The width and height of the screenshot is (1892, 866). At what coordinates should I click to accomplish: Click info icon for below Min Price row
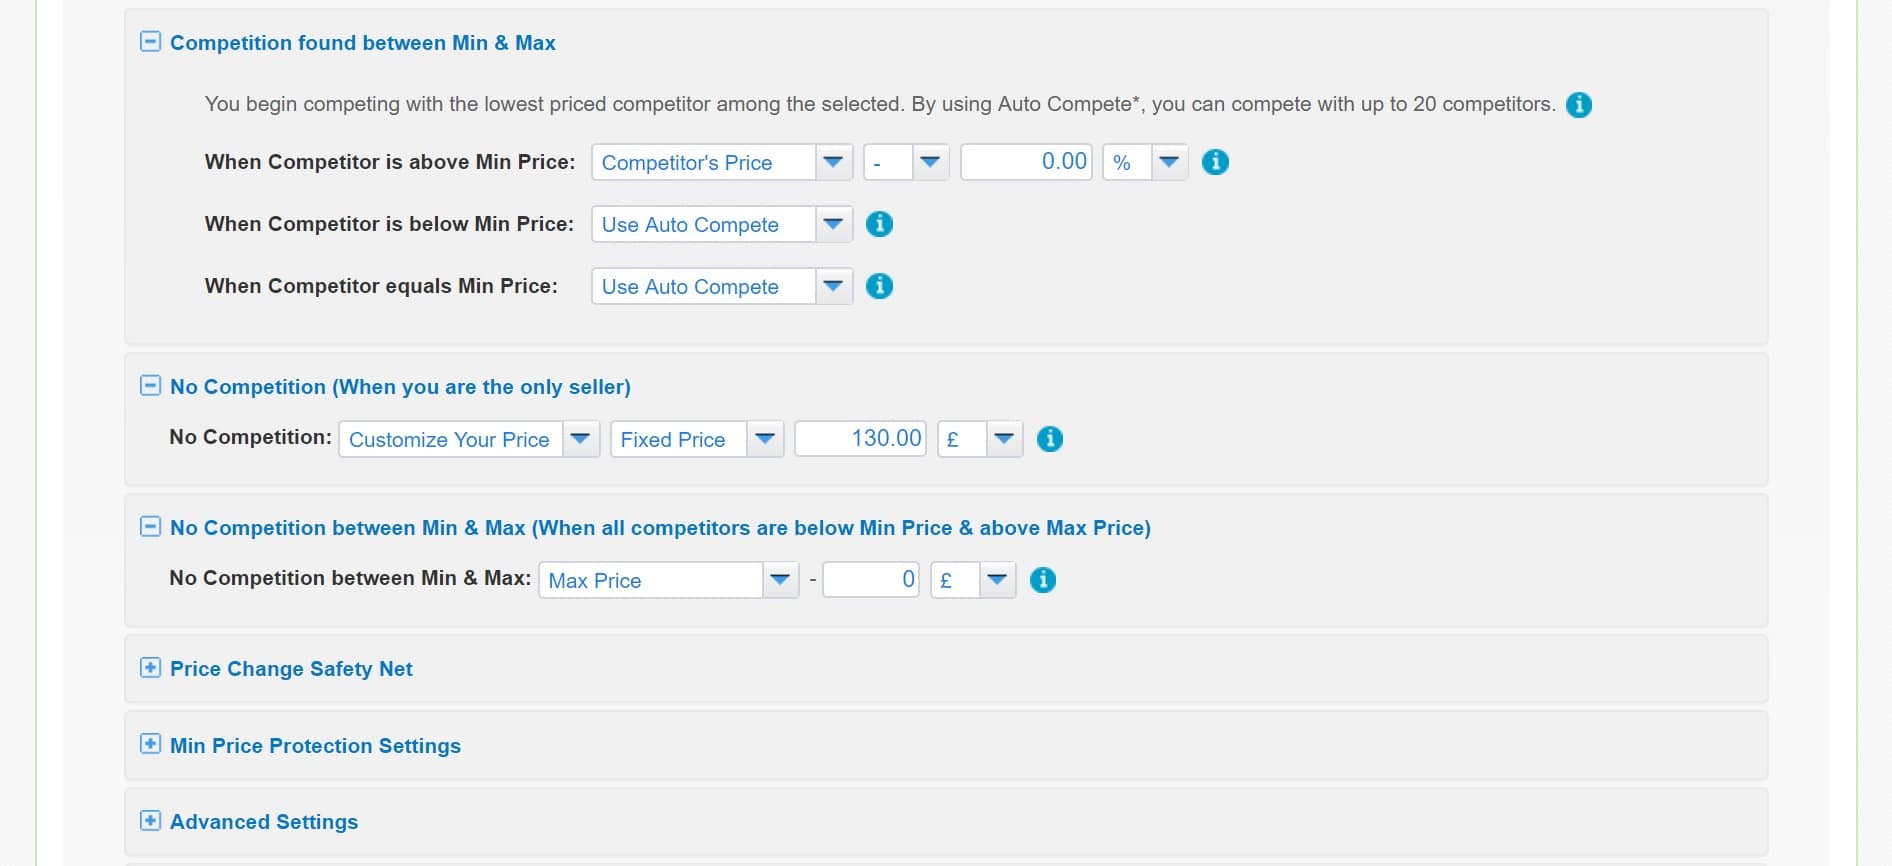coord(879,224)
